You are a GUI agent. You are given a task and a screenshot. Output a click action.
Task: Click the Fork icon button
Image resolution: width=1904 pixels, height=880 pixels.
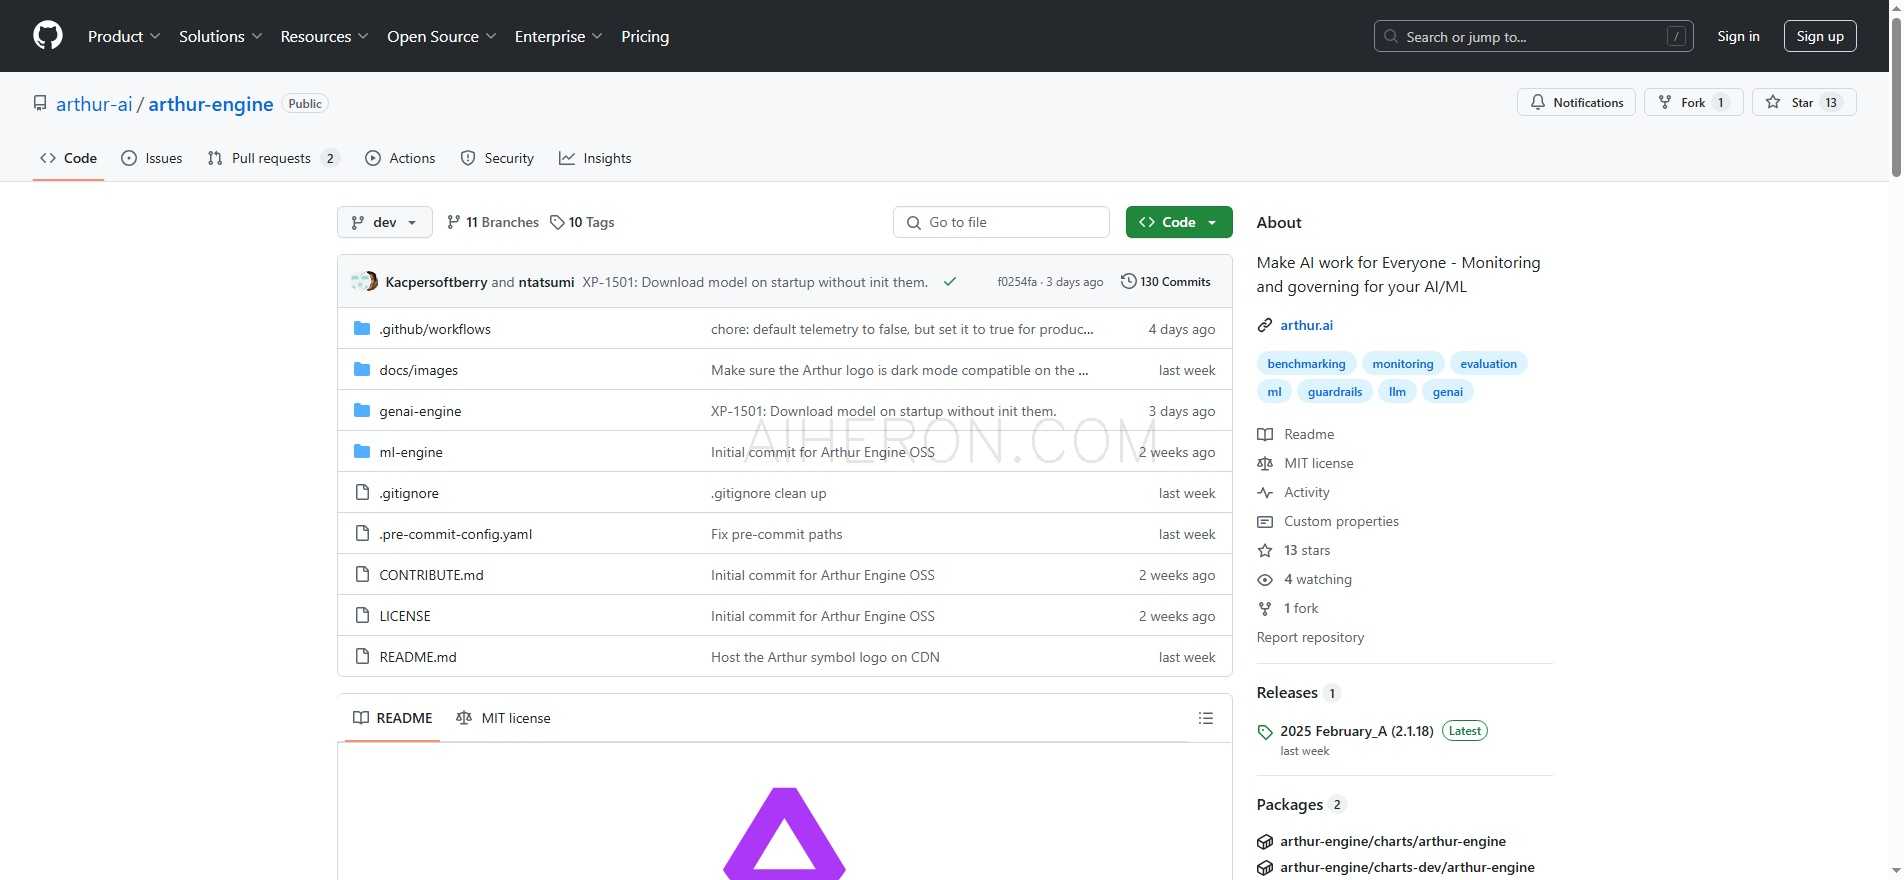tap(1665, 102)
